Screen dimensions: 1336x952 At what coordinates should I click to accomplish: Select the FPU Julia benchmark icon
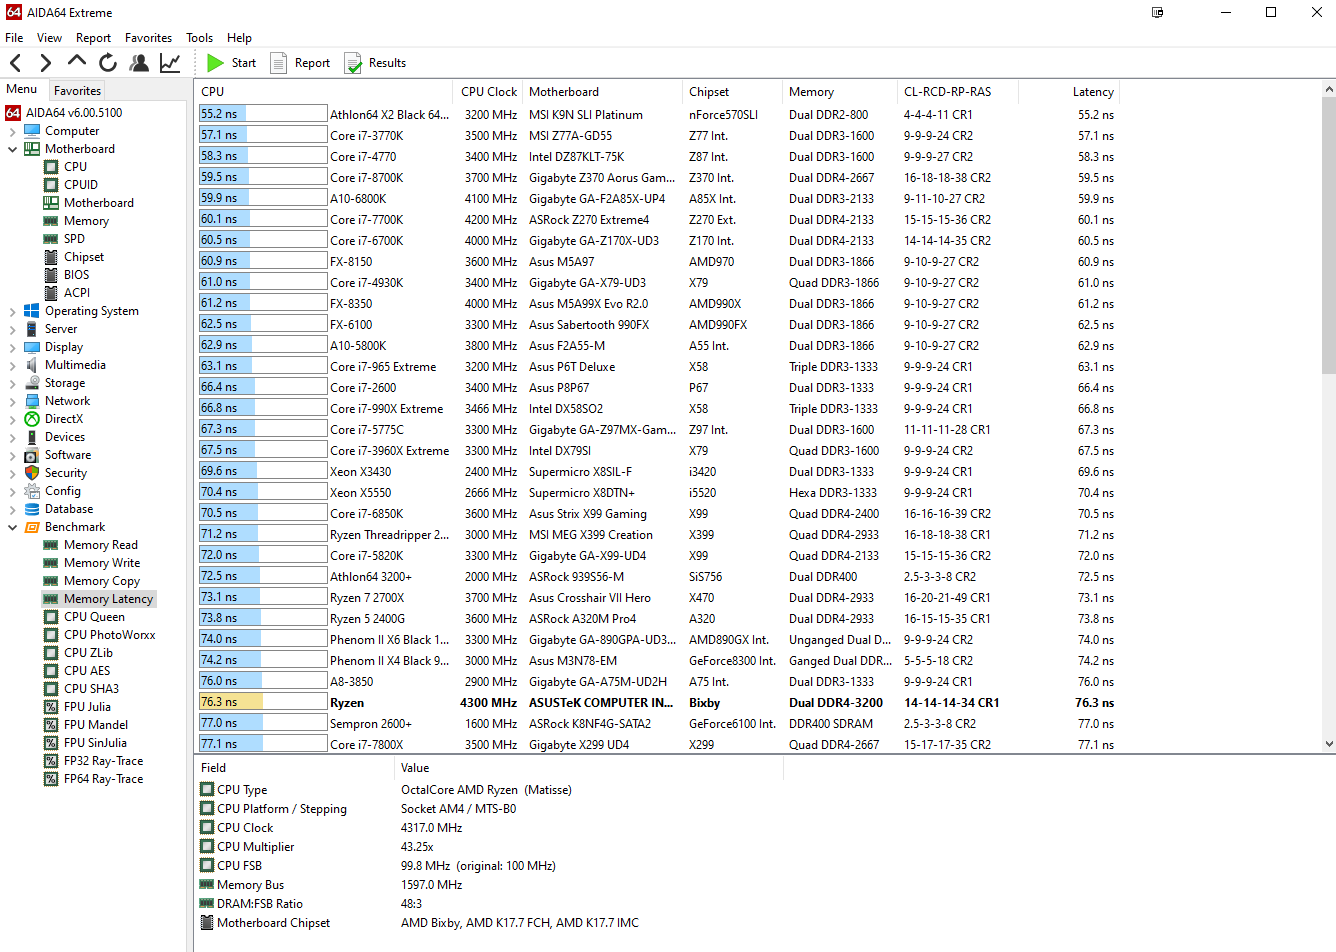pyautogui.click(x=51, y=707)
